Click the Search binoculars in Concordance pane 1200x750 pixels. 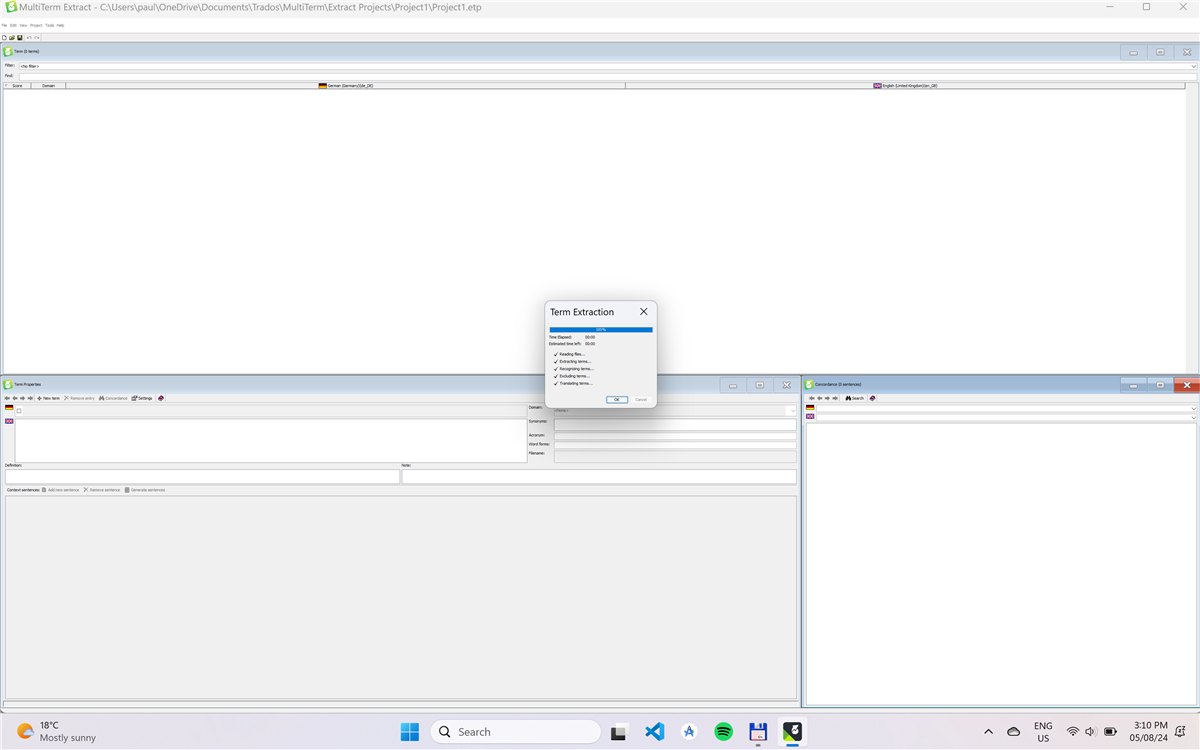pos(854,398)
